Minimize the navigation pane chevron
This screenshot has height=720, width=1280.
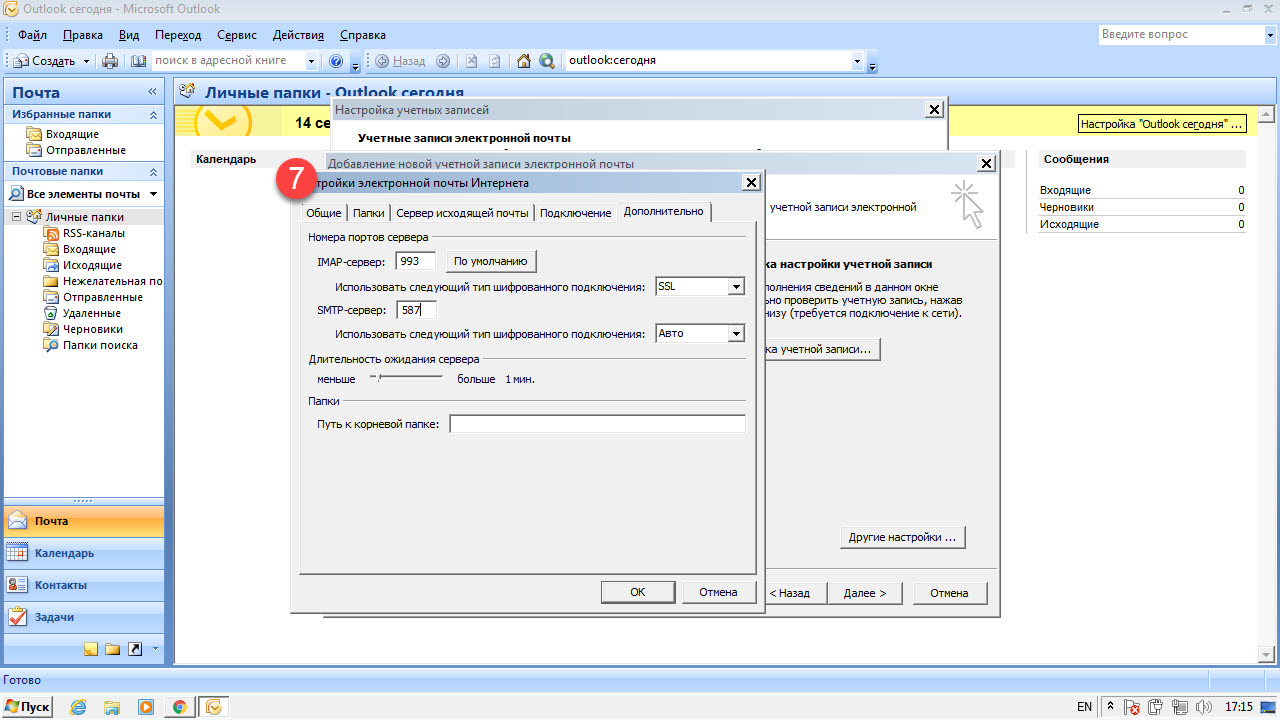(x=153, y=92)
